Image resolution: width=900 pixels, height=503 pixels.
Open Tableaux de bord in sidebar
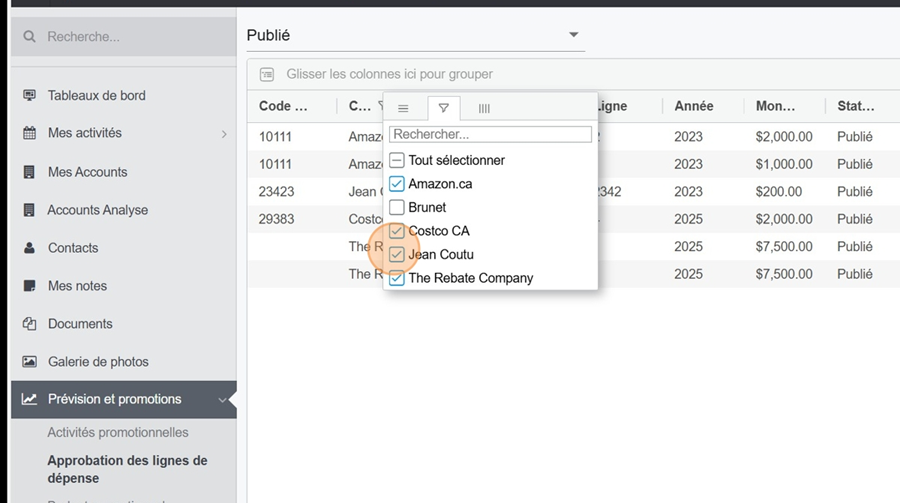(x=96, y=95)
